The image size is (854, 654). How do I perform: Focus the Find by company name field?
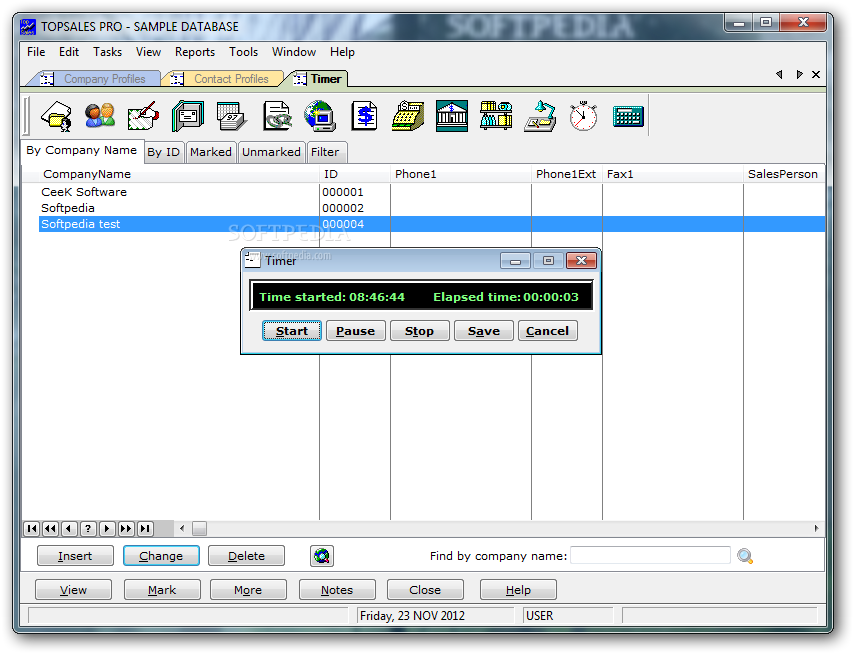650,555
